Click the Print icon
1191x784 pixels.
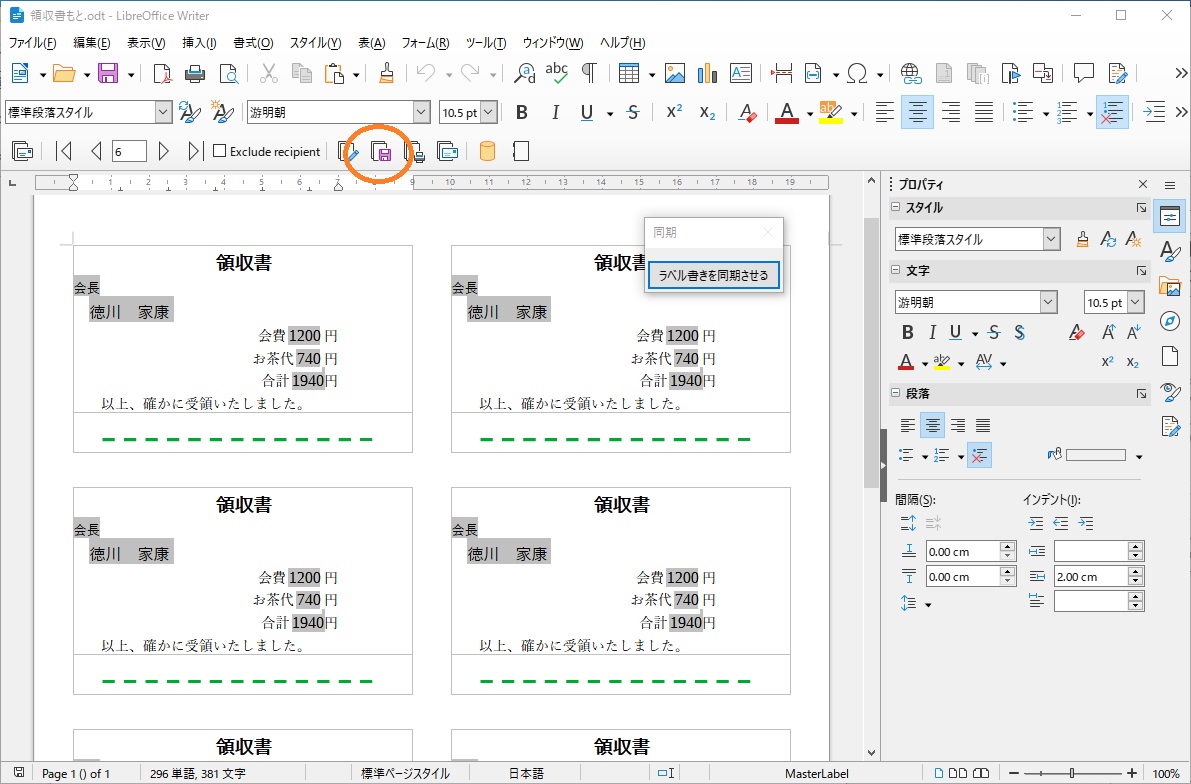[x=195, y=74]
